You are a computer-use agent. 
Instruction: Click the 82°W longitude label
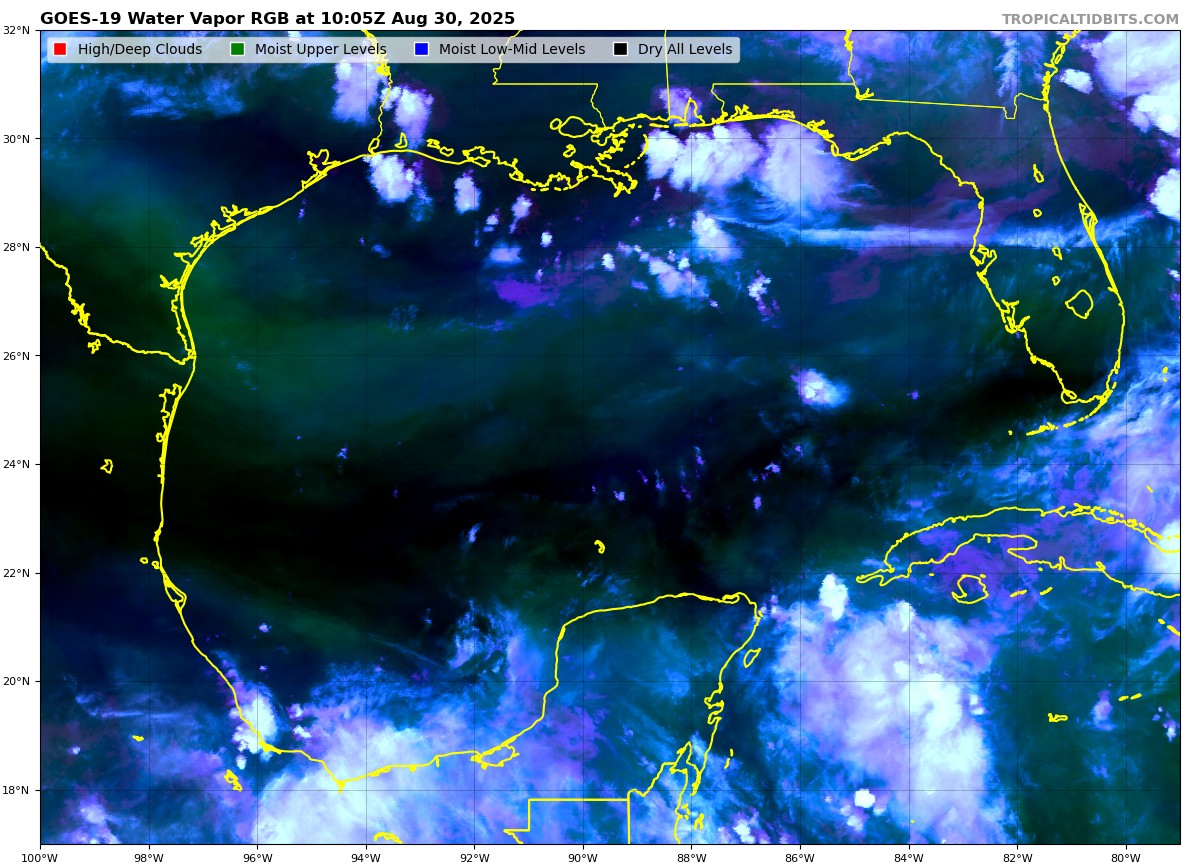[1017, 857]
